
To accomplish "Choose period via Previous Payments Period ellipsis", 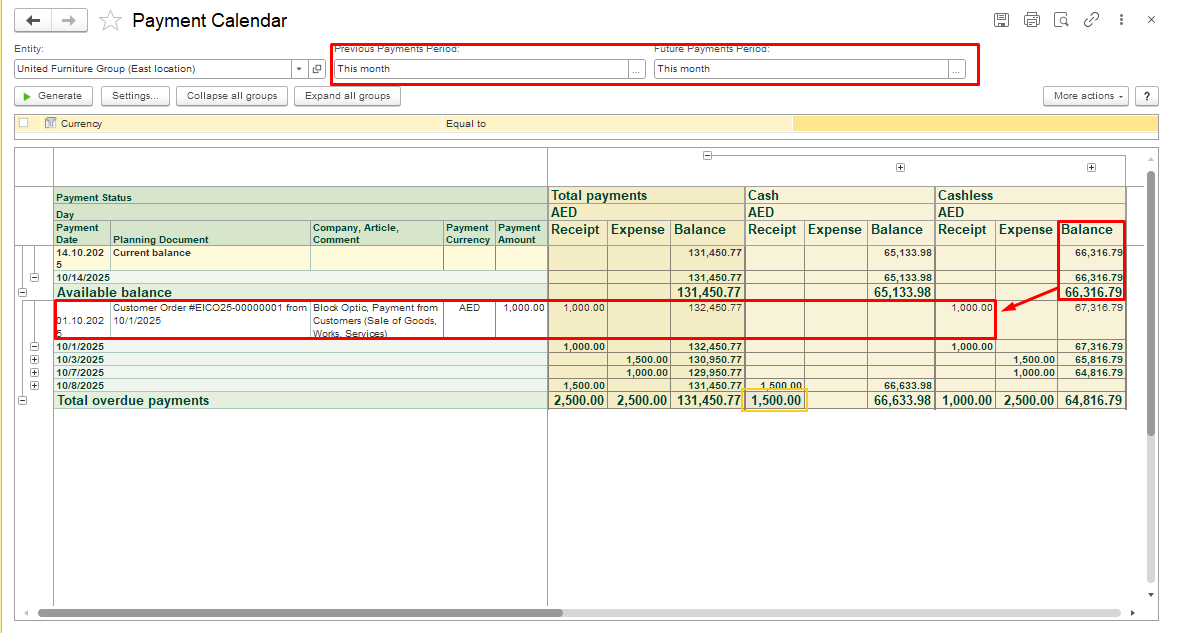I will click(x=636, y=69).
